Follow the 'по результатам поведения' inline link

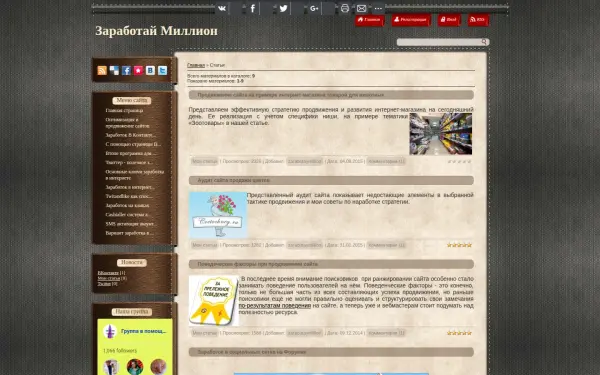pyautogui.click(x=275, y=306)
